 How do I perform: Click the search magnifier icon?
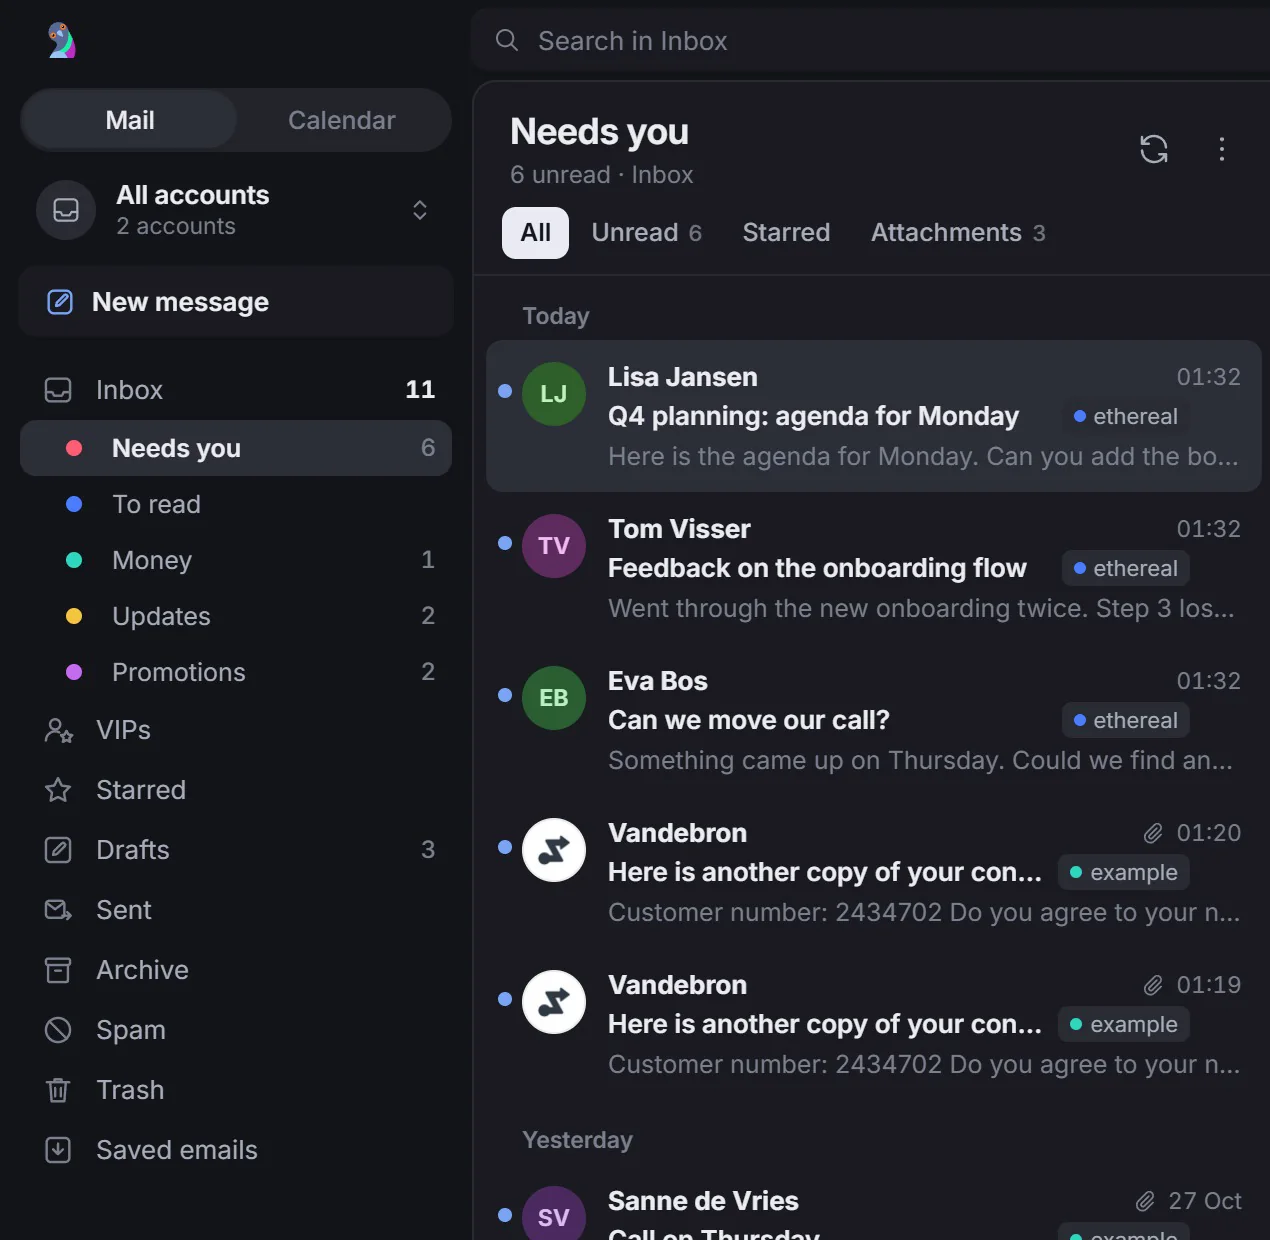[x=507, y=40]
